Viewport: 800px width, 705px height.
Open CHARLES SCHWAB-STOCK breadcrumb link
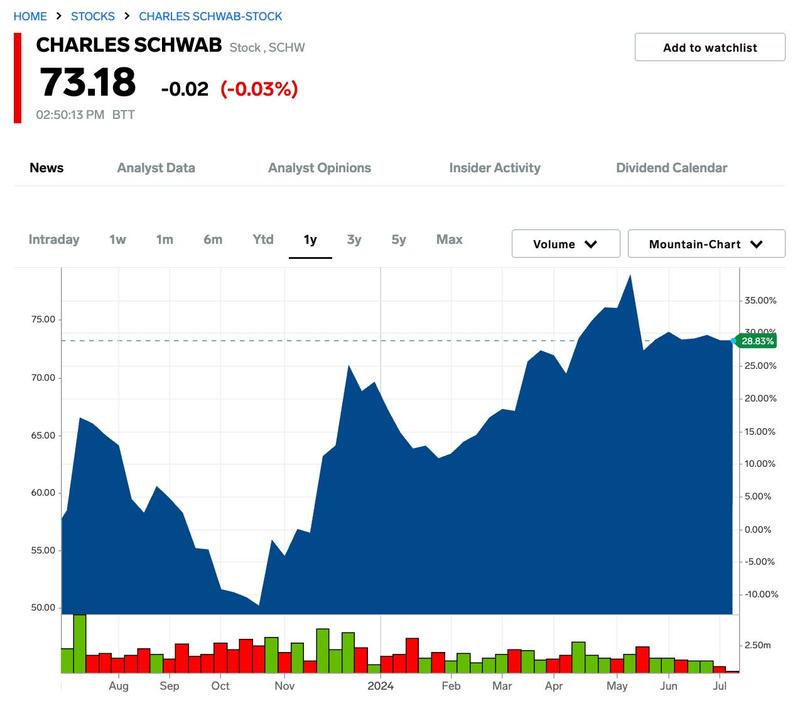coord(210,16)
